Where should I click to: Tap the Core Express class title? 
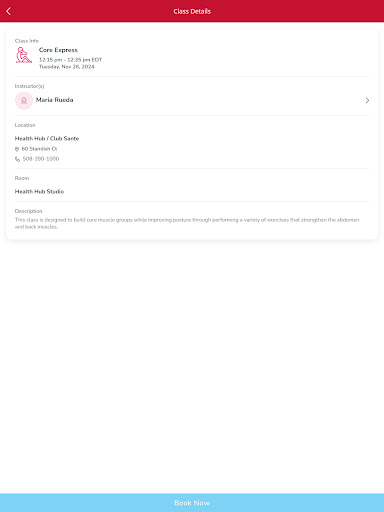[x=58, y=50]
